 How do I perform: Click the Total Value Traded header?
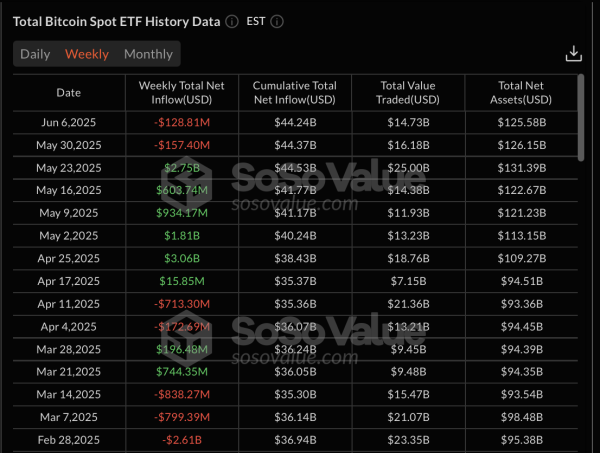(x=410, y=93)
